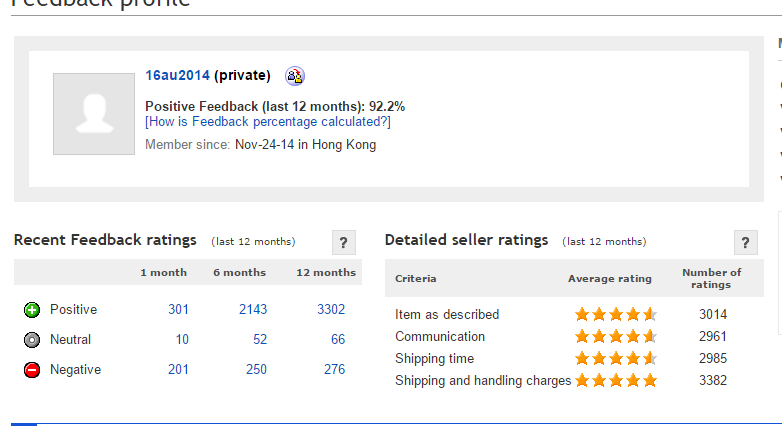The width and height of the screenshot is (782, 426).
Task: Open Recent Feedback ratings help question mark
Action: (x=344, y=242)
